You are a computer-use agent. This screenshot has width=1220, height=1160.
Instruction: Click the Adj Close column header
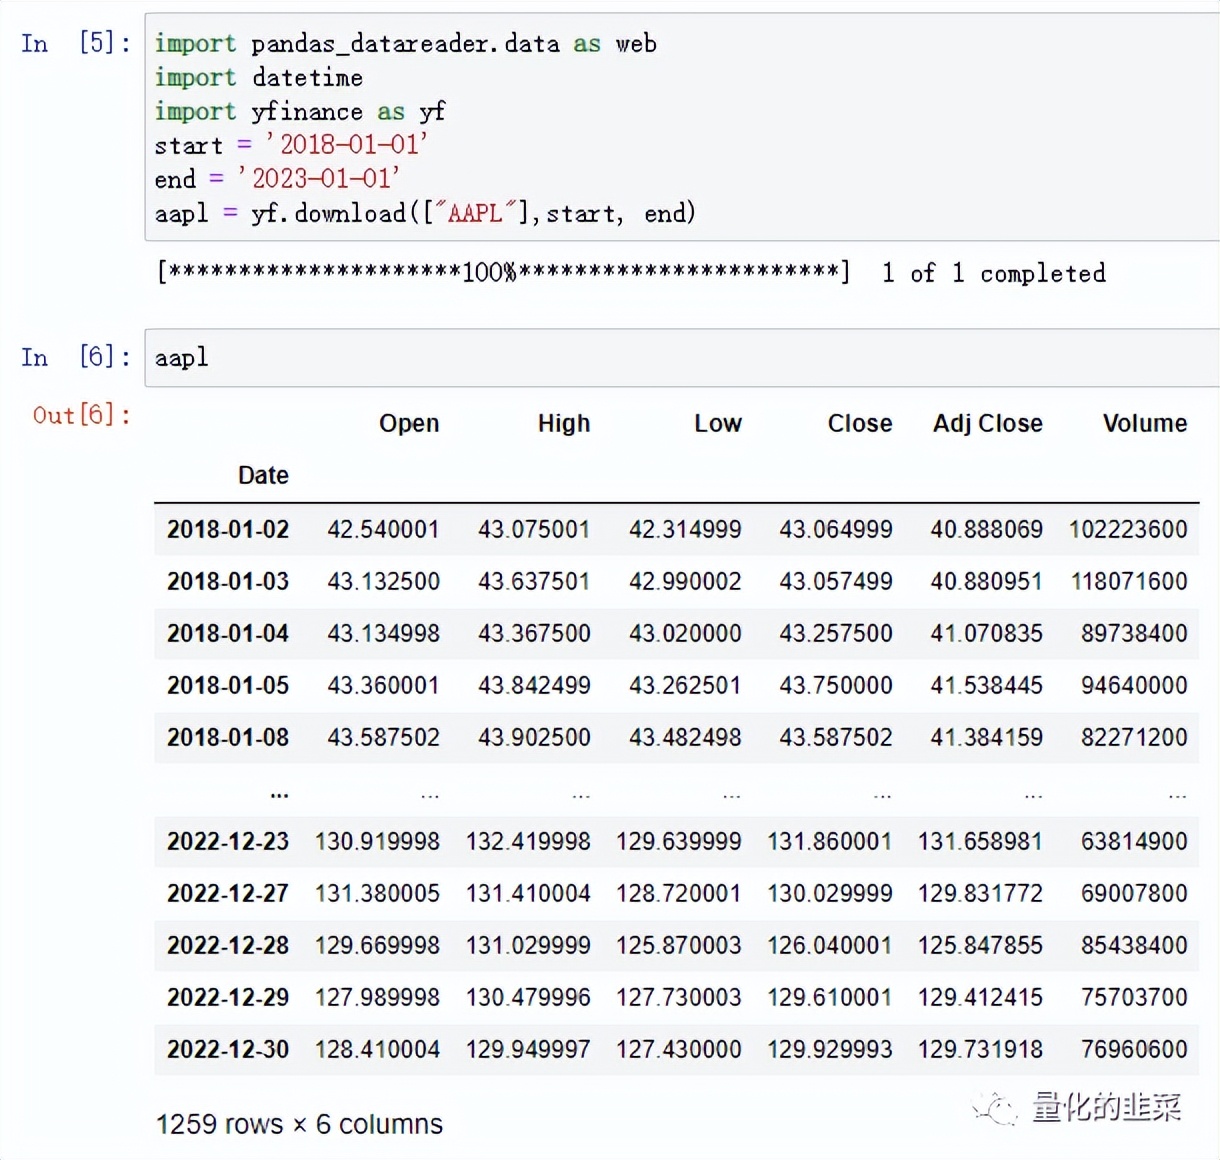pyautogui.click(x=988, y=423)
